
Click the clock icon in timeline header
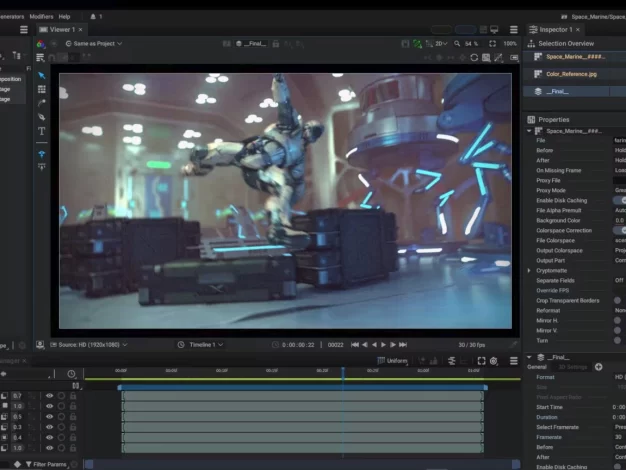point(72,374)
